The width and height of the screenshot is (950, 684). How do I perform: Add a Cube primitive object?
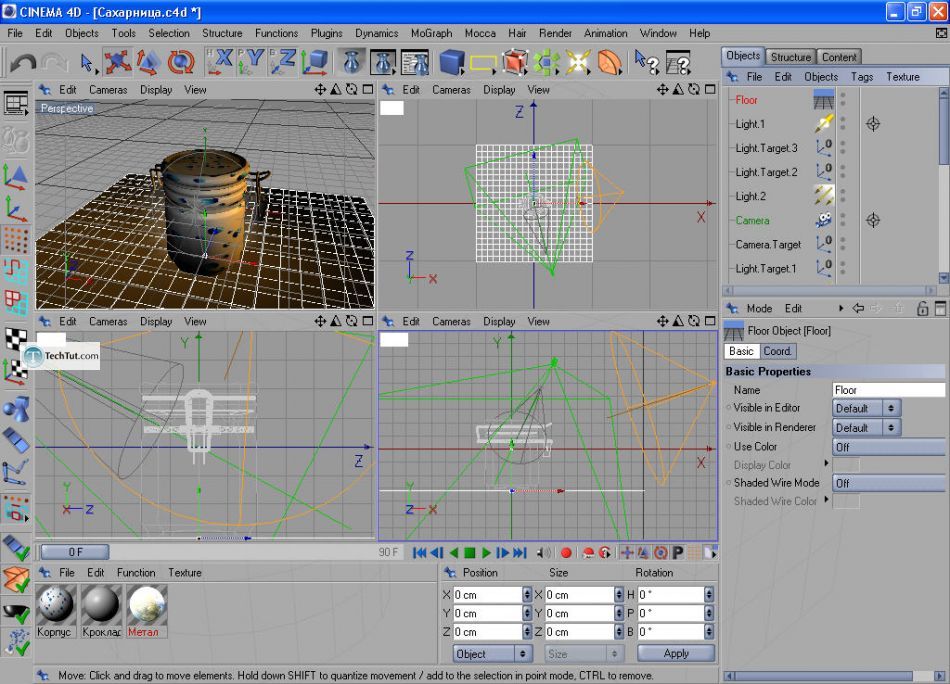(452, 62)
